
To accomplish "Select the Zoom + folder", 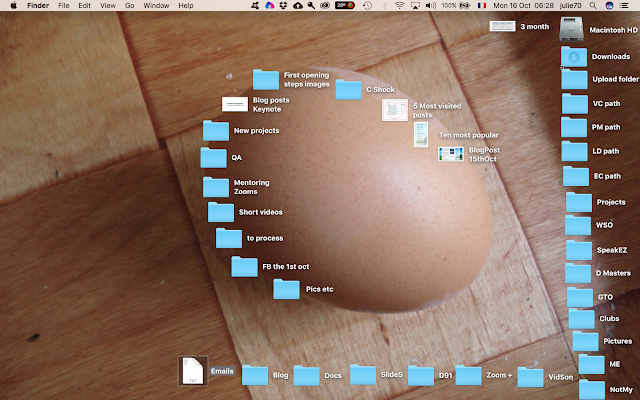I will tap(469, 375).
